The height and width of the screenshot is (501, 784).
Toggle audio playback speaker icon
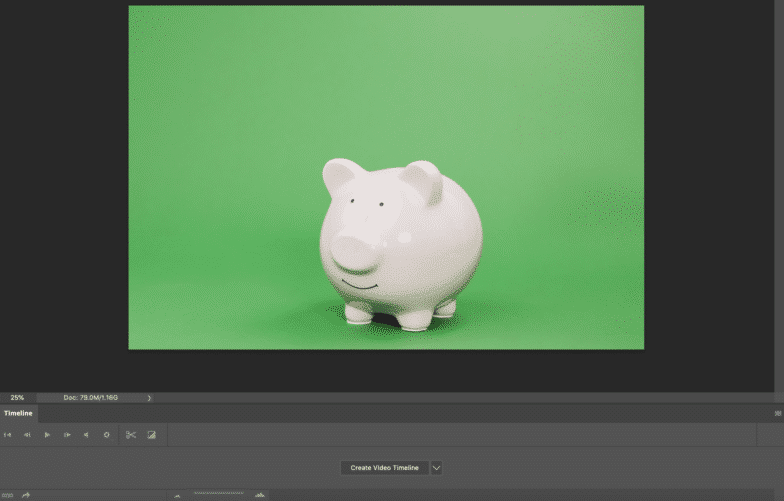[x=86, y=435]
